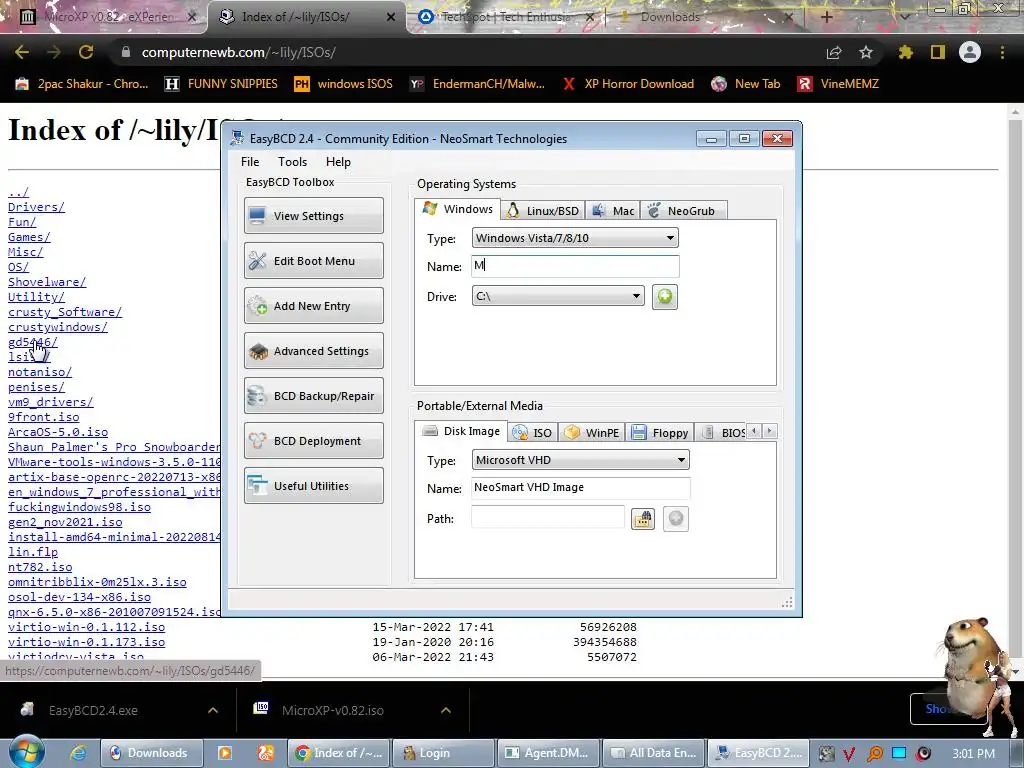Image resolution: width=1024 pixels, height=768 pixels.
Task: Download the virtio-win-0.1.173.iso link
Action: click(x=86, y=642)
